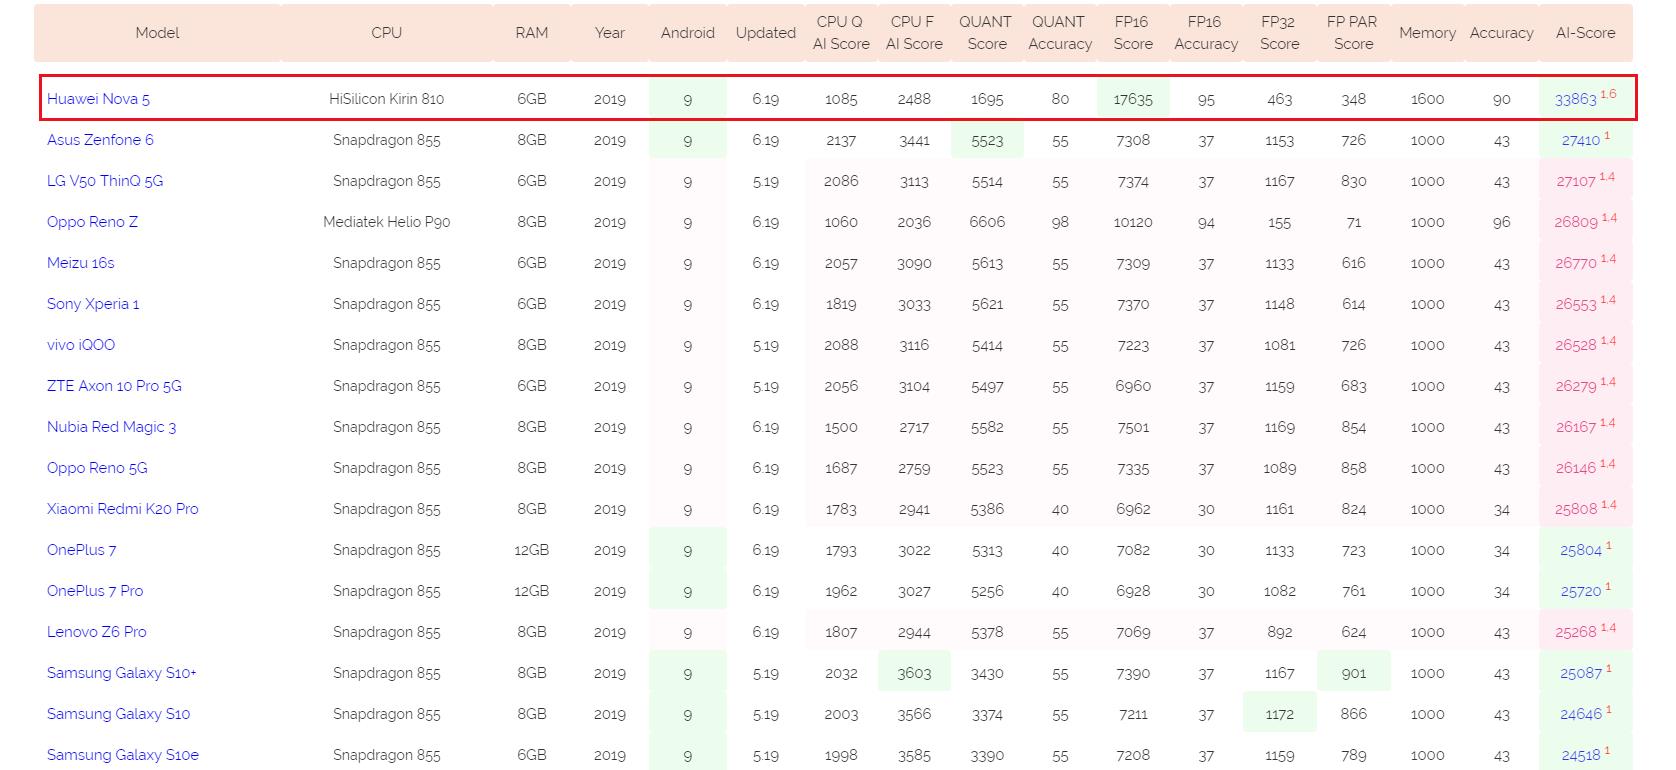Open the 26528 AI-Score link
This screenshot has width=1676, height=770.
1576,345
